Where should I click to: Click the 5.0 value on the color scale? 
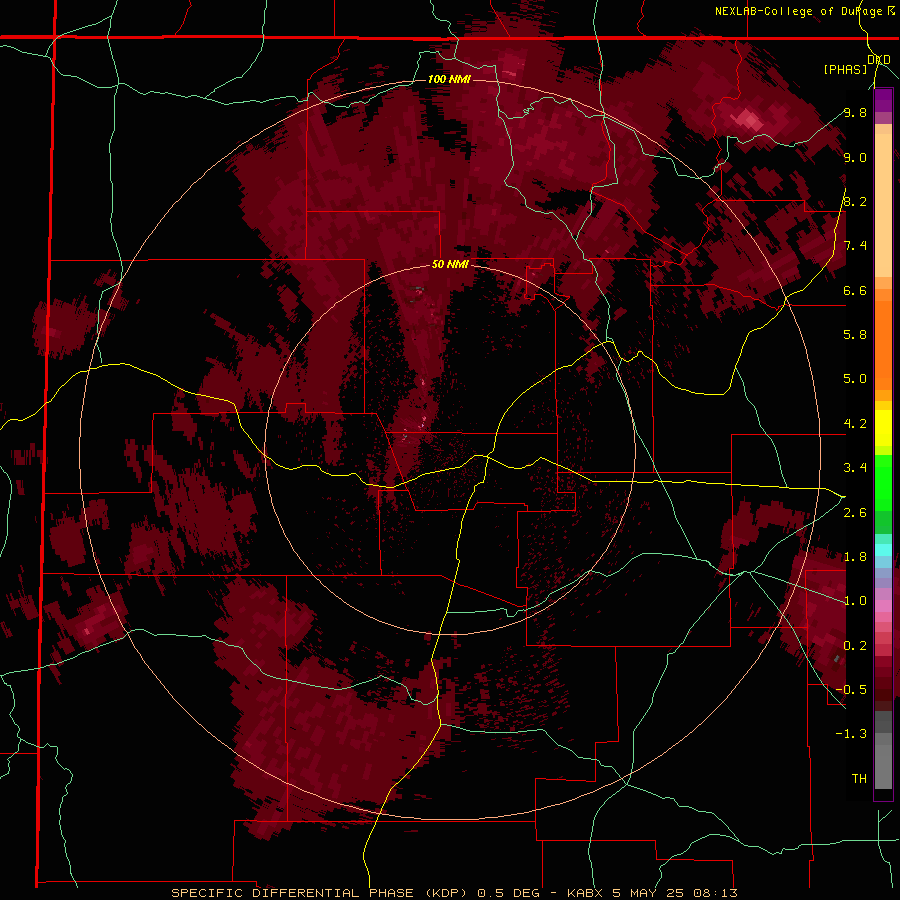[855, 379]
